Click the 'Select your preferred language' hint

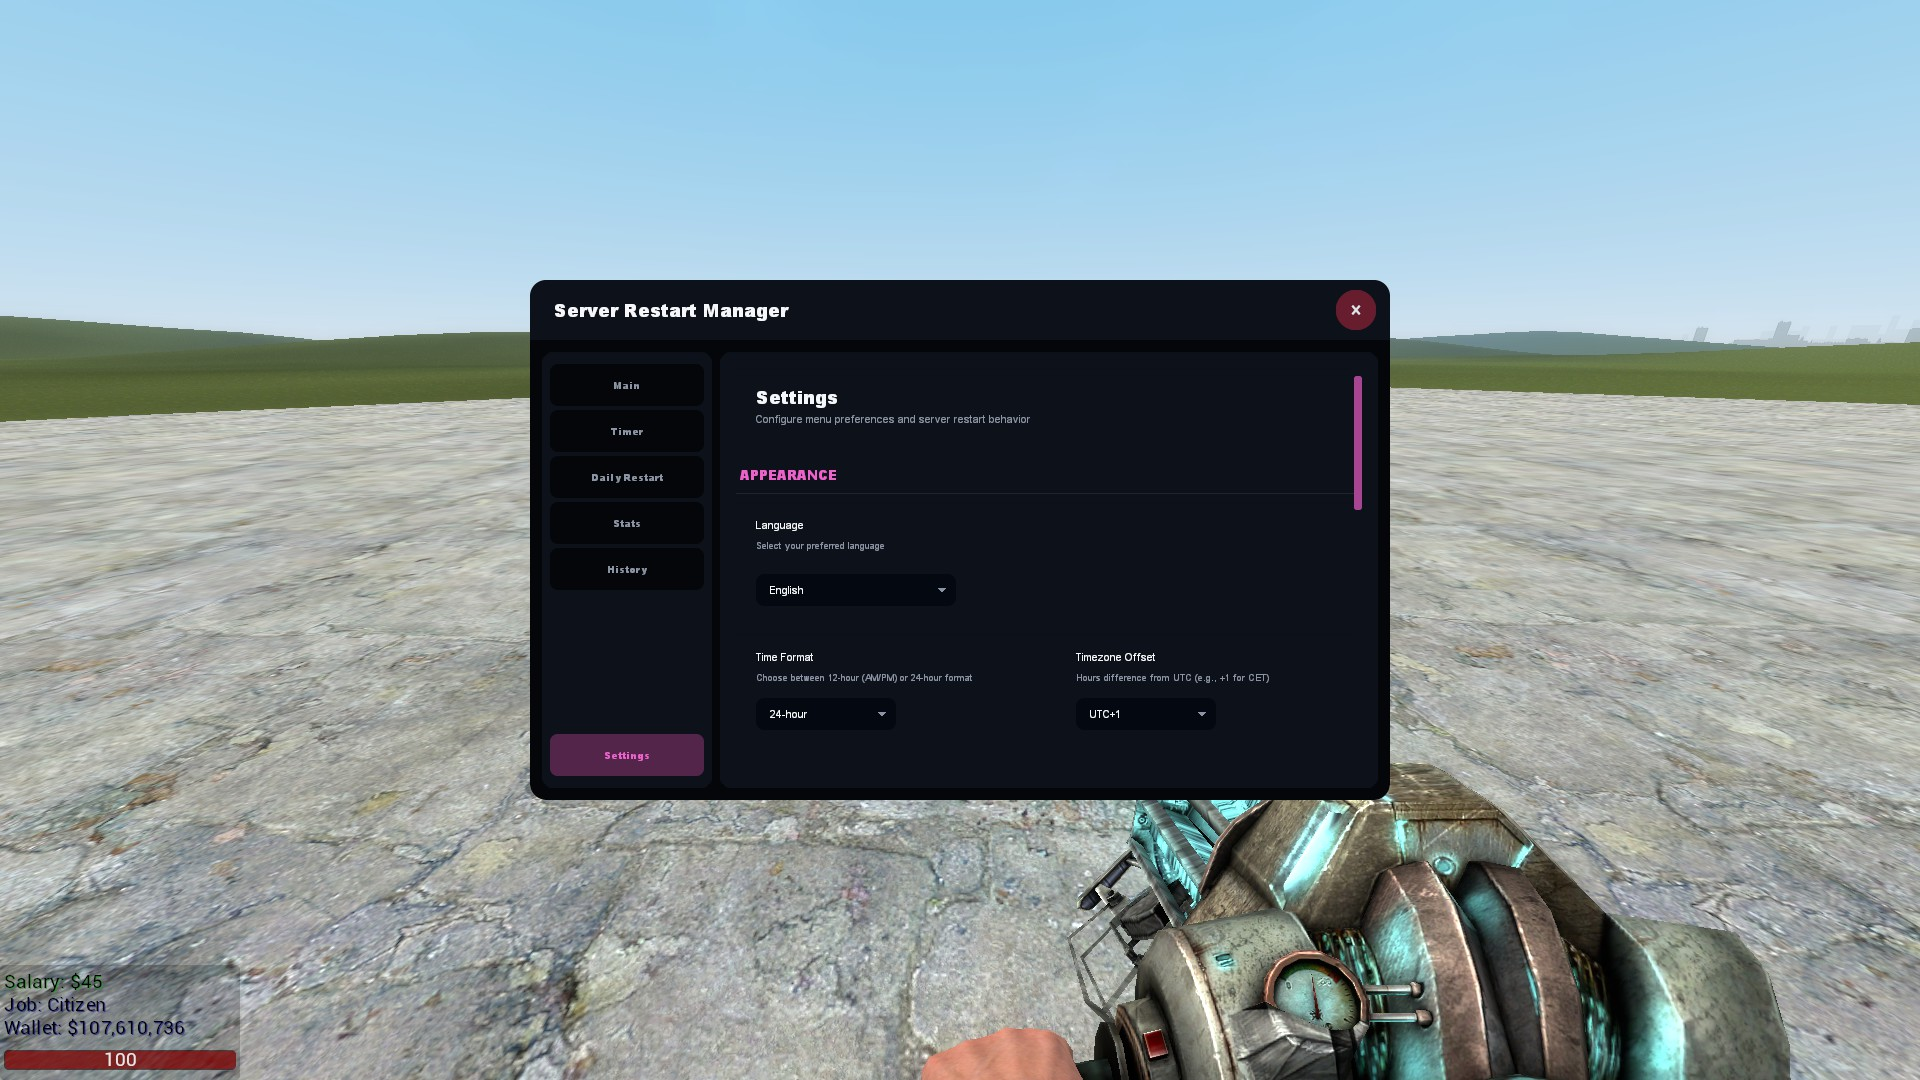[x=820, y=546]
